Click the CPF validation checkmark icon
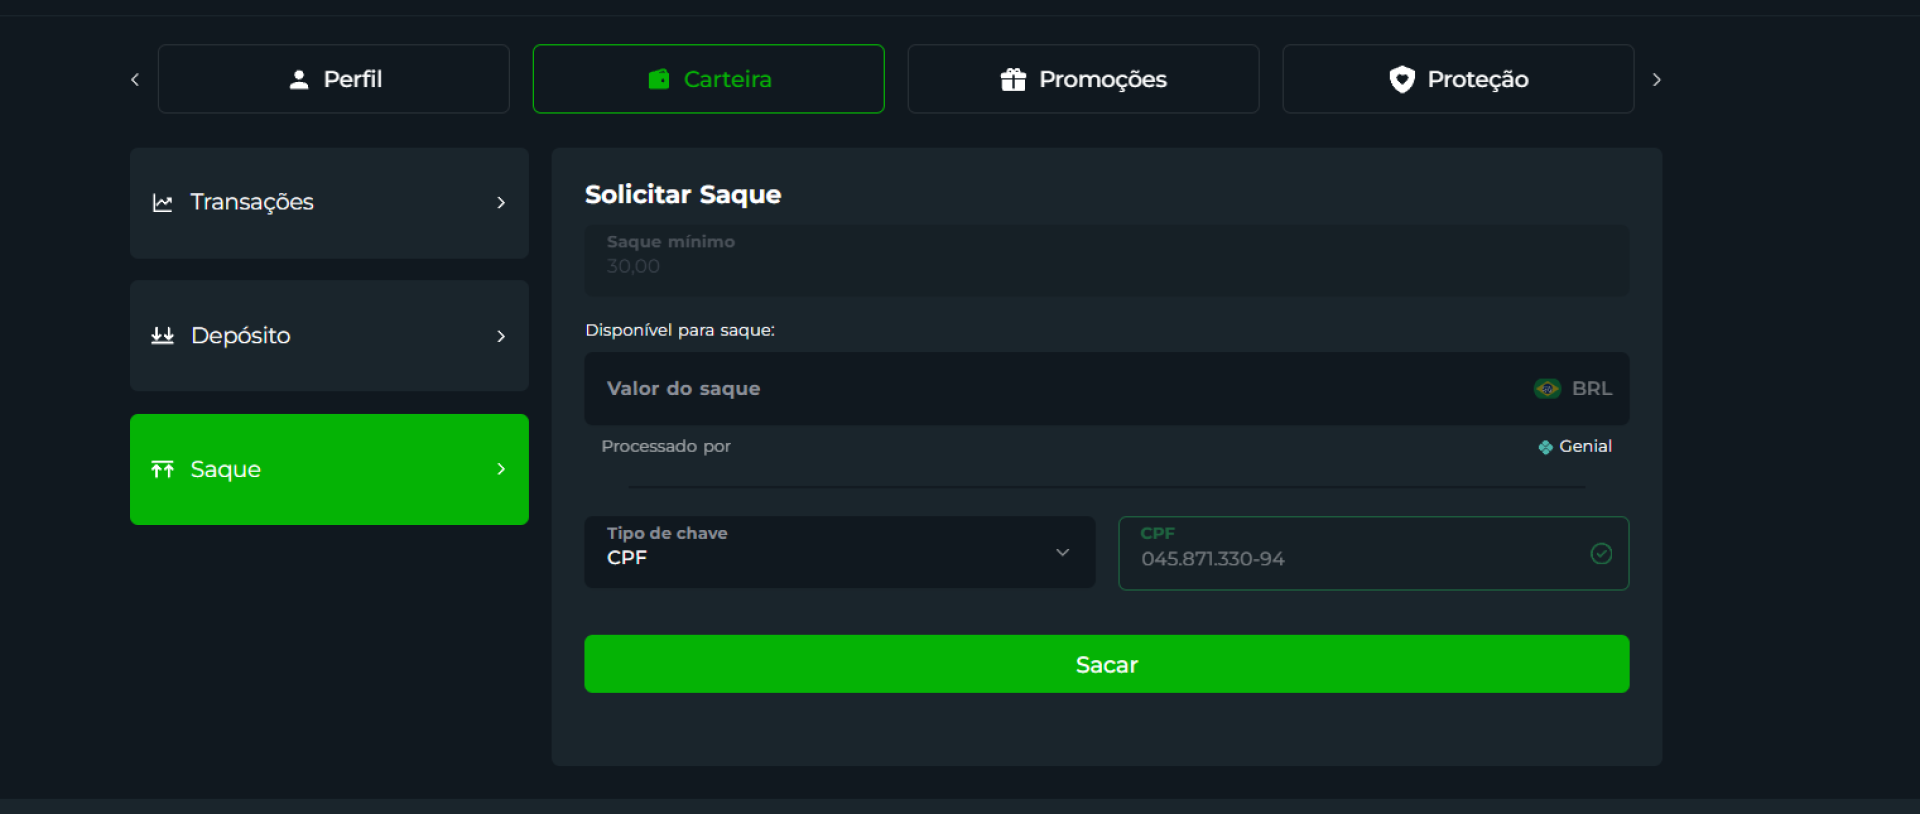1920x814 pixels. tap(1601, 554)
